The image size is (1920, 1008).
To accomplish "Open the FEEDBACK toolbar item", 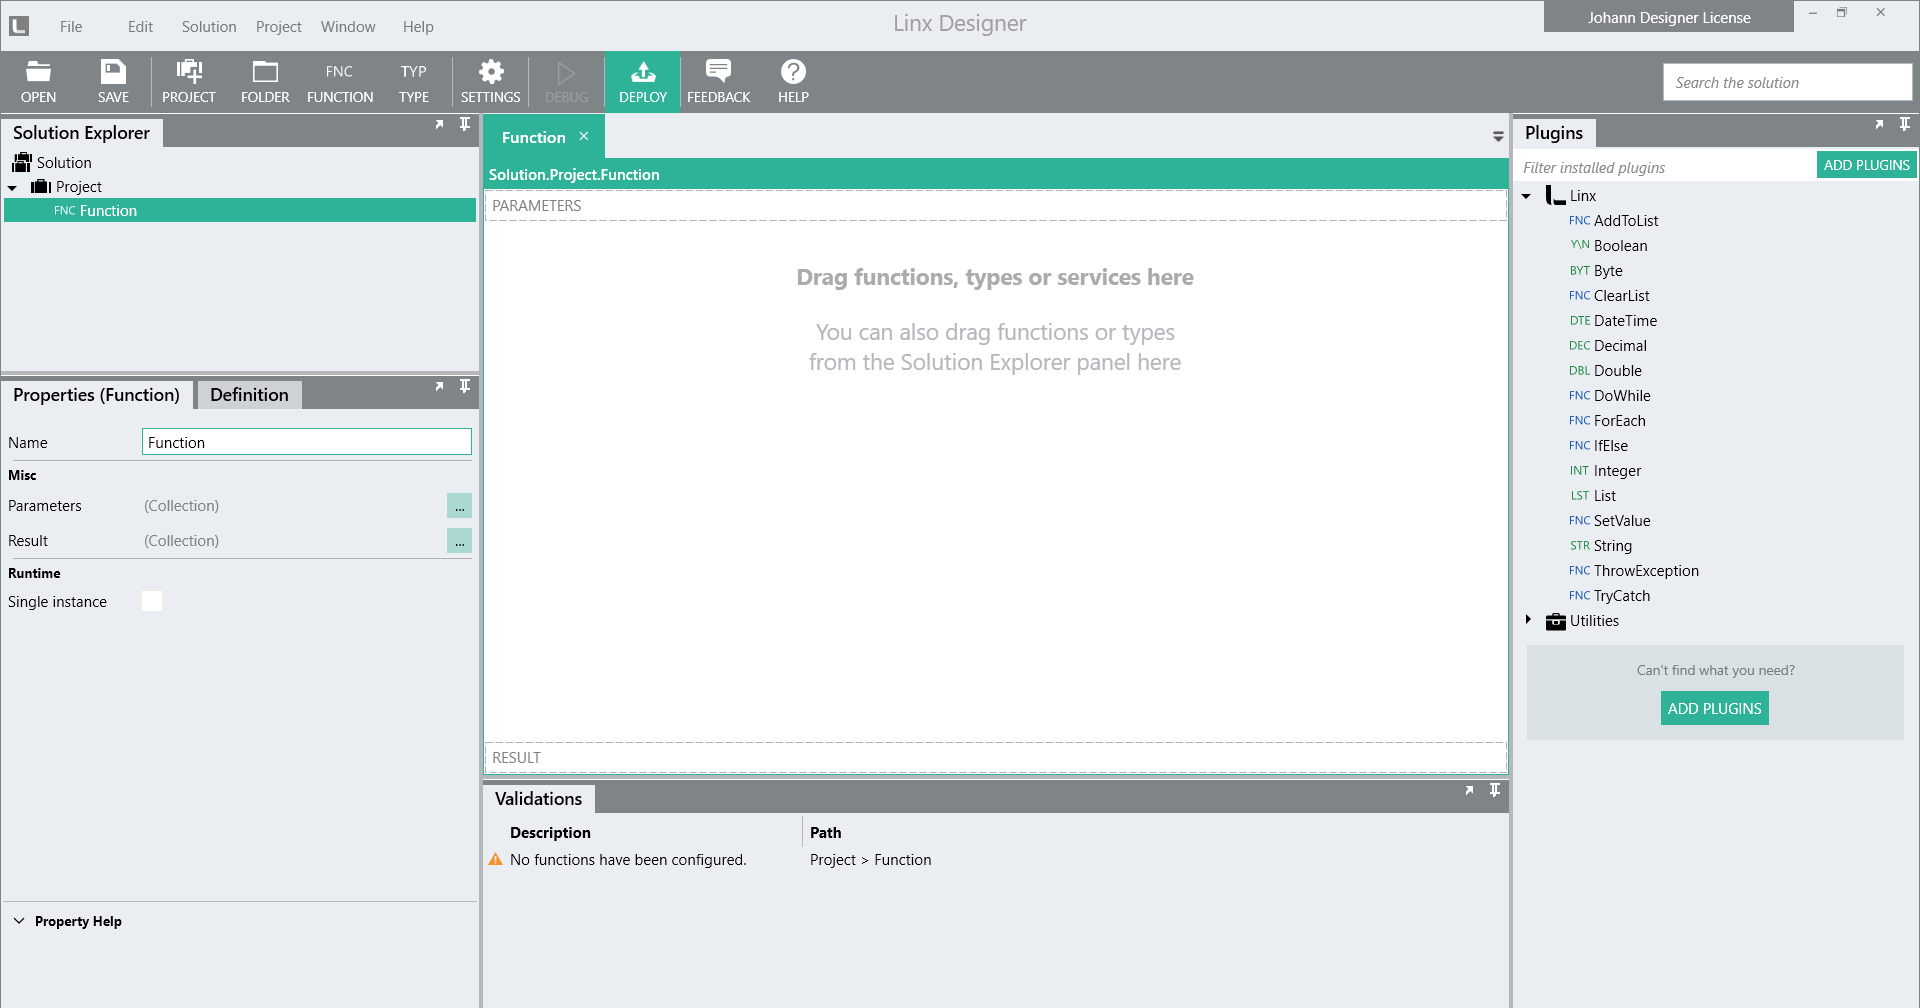I will (718, 81).
